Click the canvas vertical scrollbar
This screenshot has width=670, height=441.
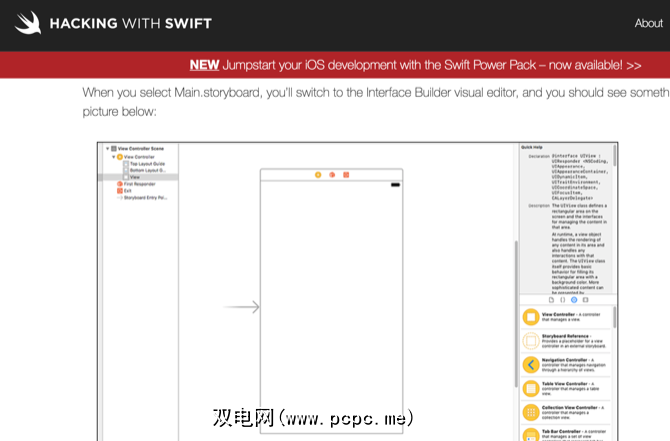tap(516, 314)
